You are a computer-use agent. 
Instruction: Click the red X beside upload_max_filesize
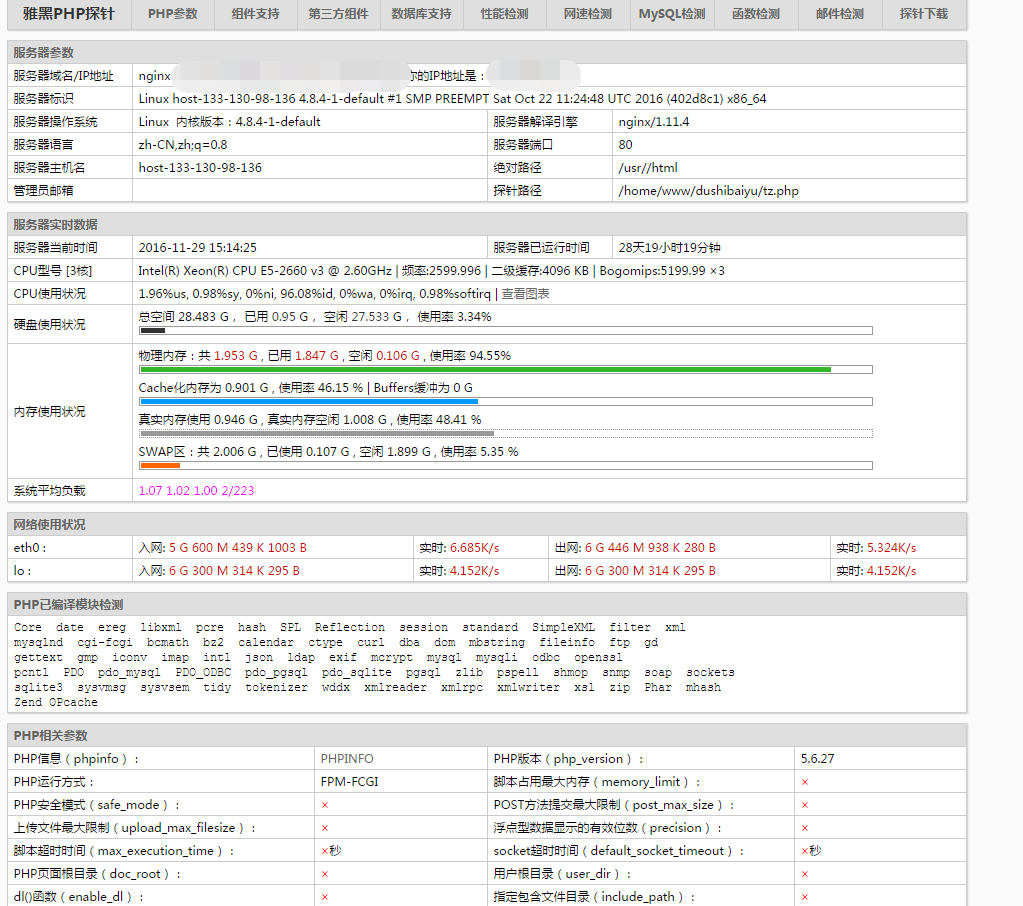(324, 828)
